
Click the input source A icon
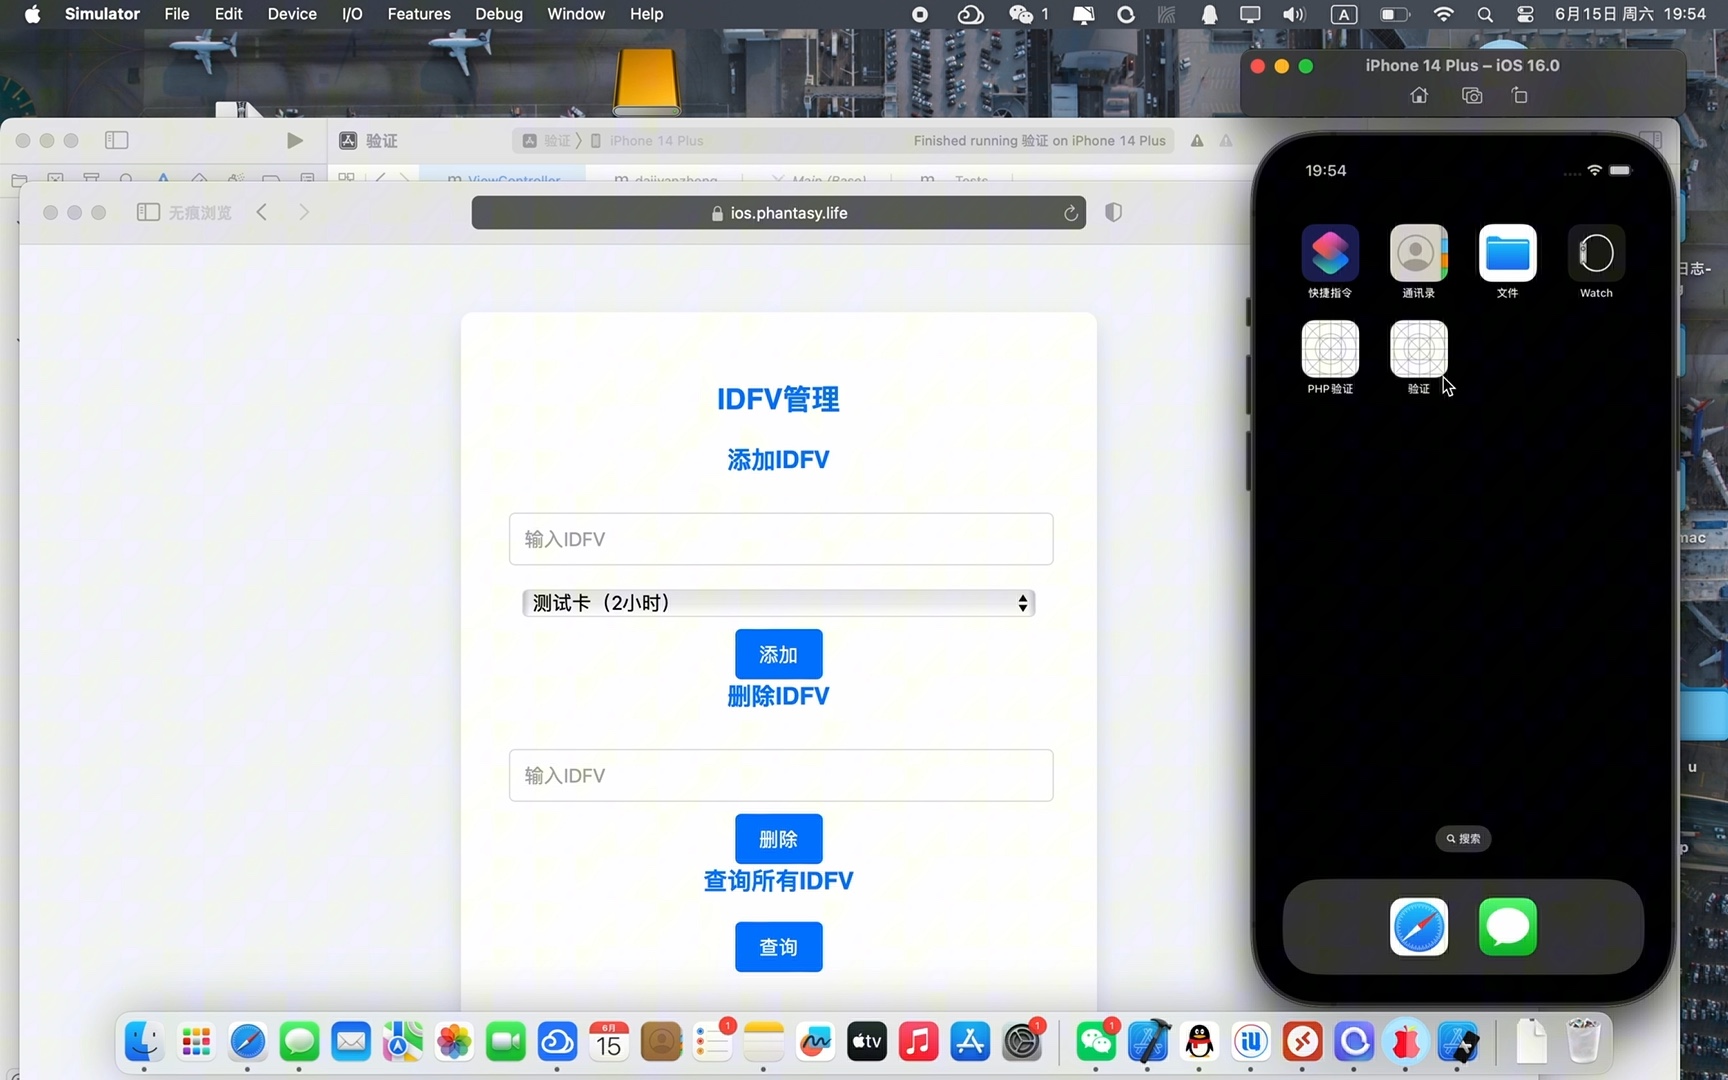point(1344,14)
